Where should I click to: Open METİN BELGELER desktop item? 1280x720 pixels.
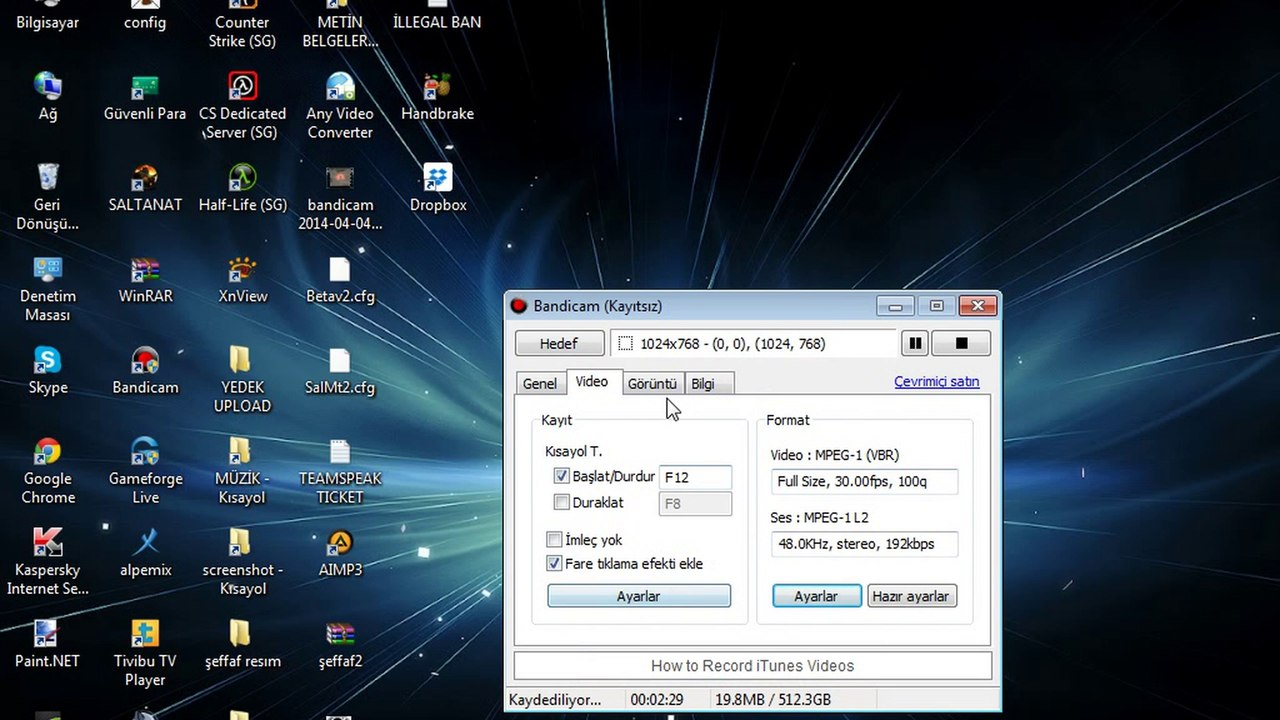tap(340, 25)
